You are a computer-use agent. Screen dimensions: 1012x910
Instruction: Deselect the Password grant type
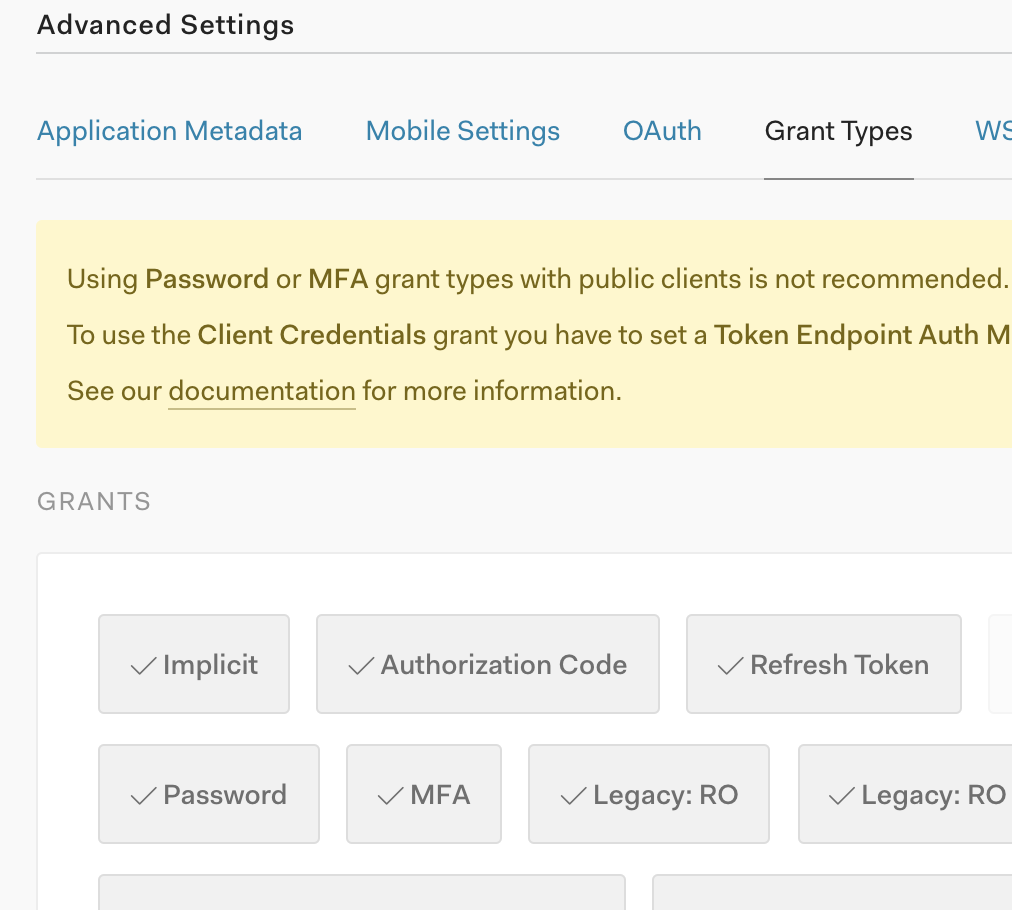(x=209, y=794)
